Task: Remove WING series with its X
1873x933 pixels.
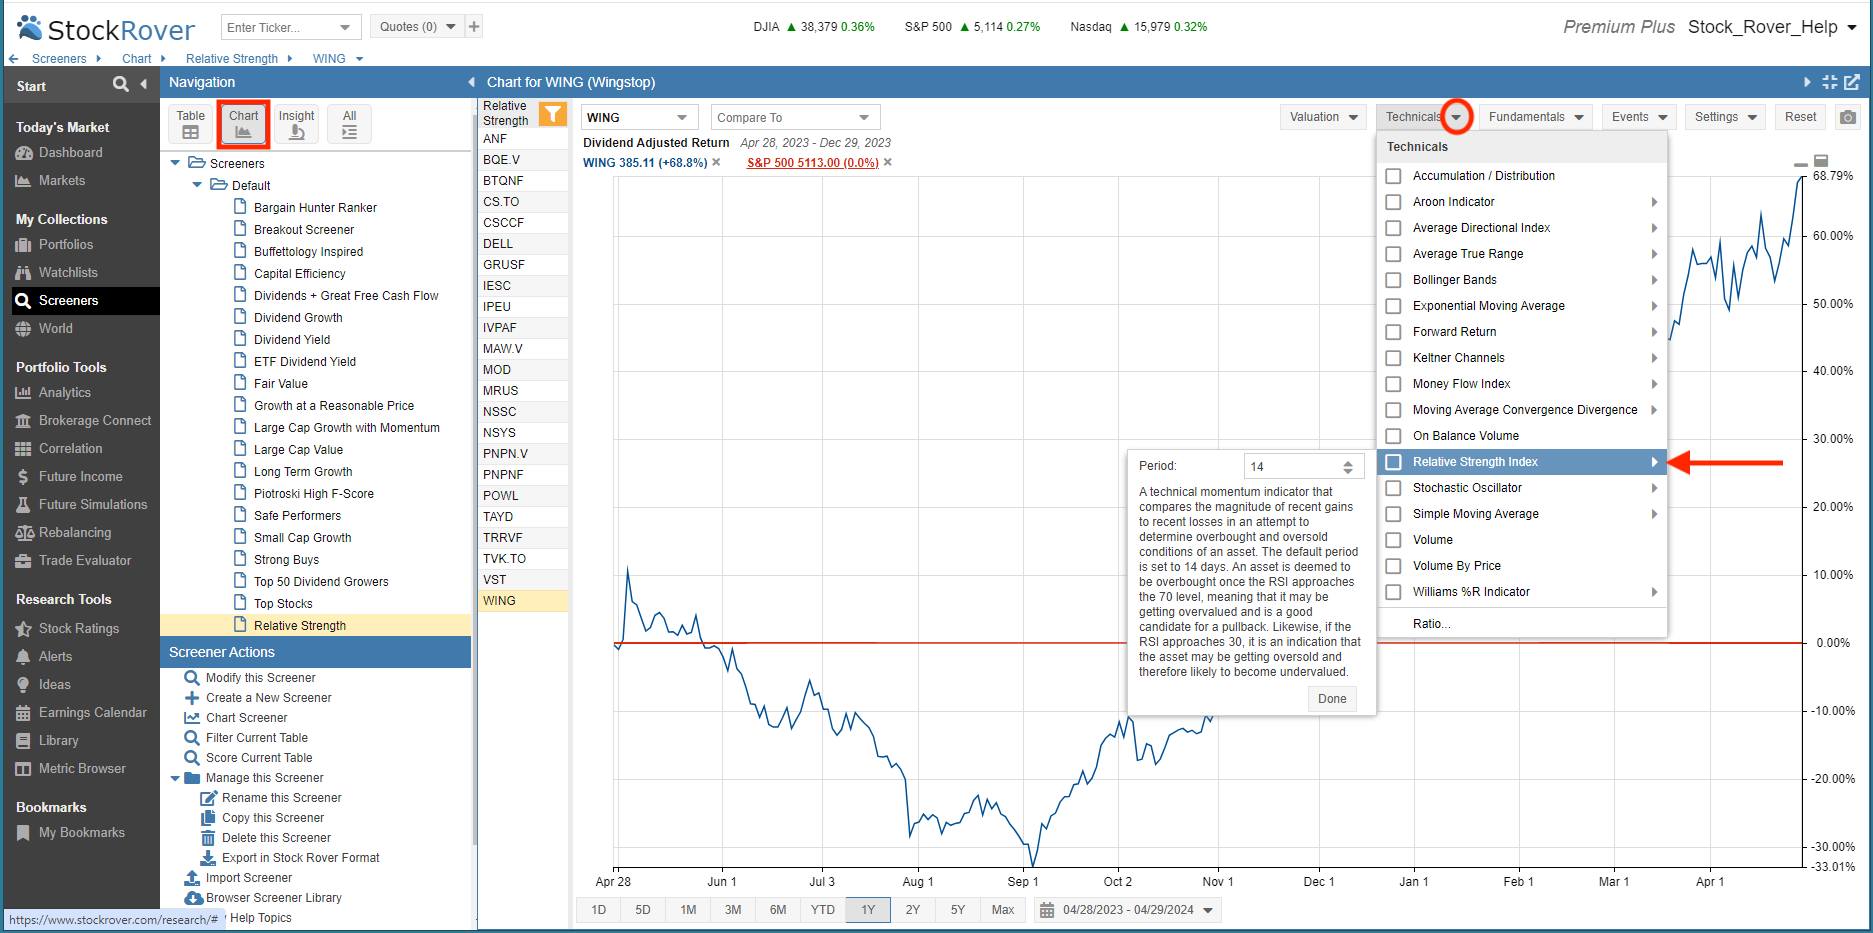Action: [x=716, y=162]
